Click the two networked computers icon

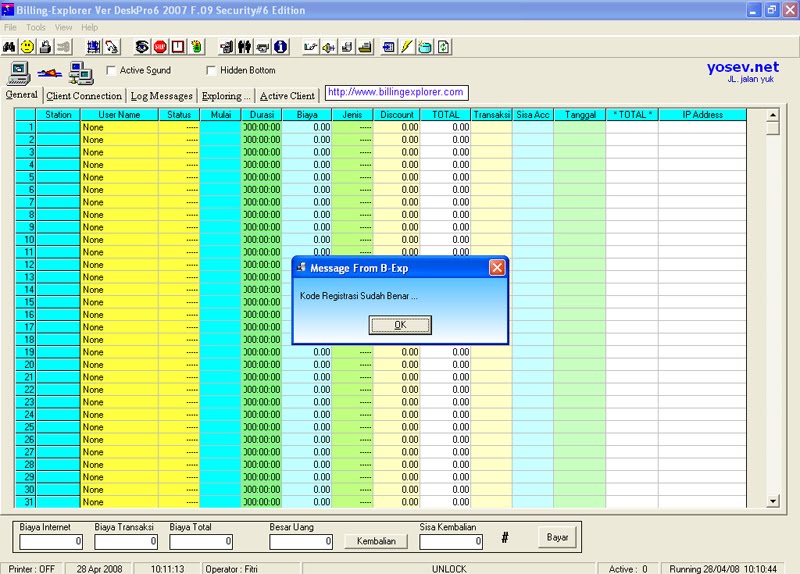pos(82,73)
